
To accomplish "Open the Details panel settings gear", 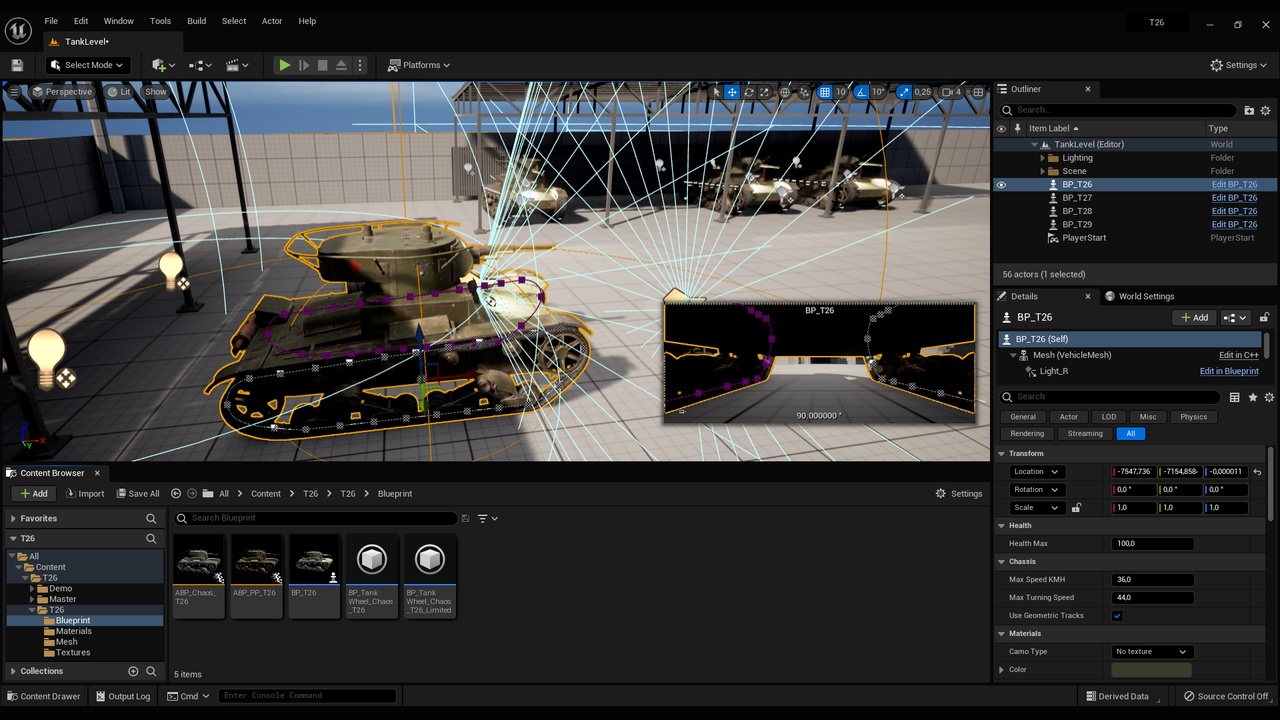I will pos(1269,397).
